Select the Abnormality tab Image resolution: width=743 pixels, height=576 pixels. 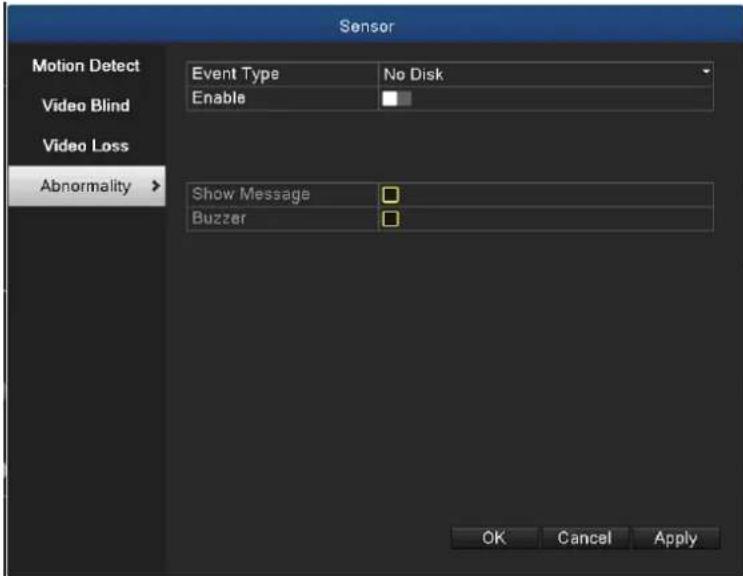pos(87,186)
